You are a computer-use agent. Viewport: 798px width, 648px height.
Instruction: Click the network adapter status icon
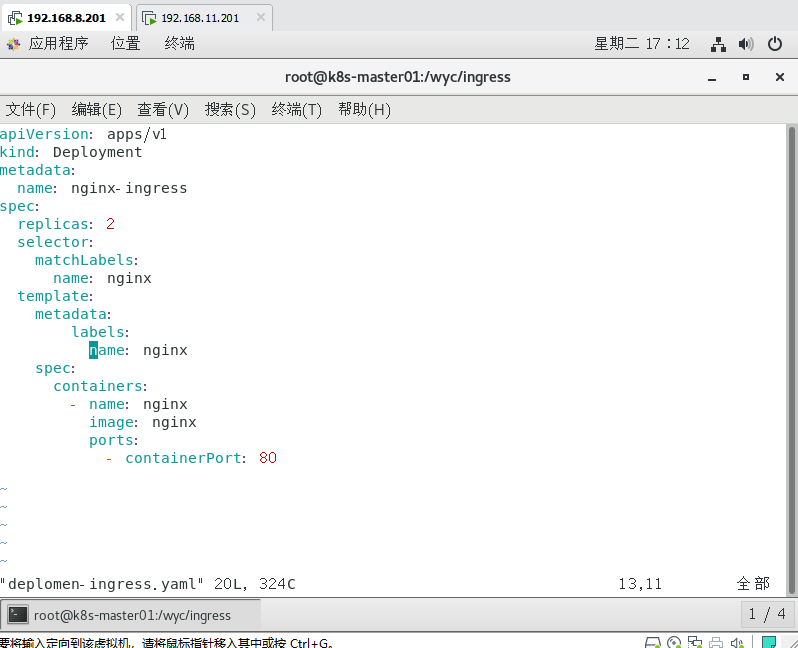(x=695, y=642)
